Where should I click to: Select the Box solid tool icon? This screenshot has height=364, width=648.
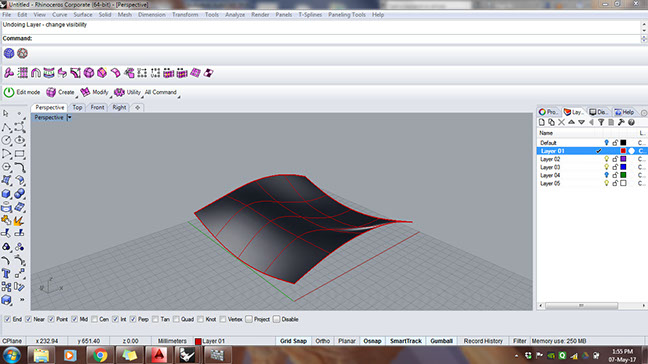(6, 194)
